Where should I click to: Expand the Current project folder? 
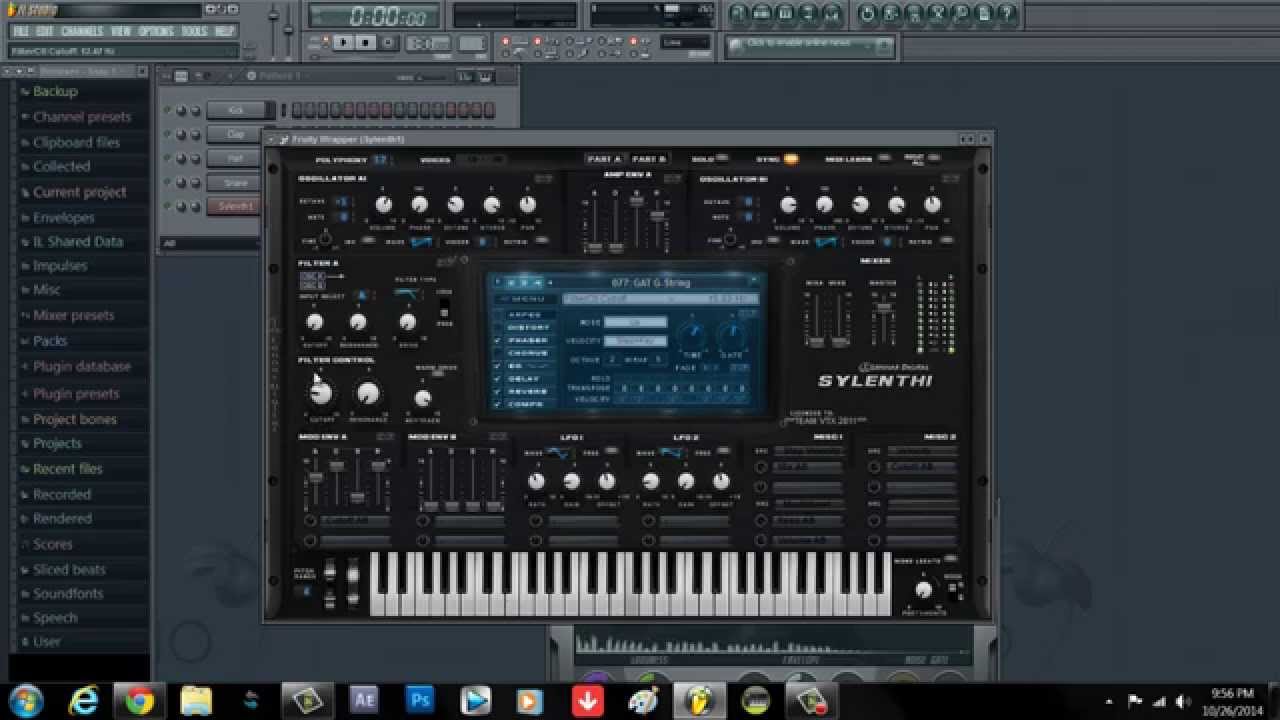[x=79, y=192]
